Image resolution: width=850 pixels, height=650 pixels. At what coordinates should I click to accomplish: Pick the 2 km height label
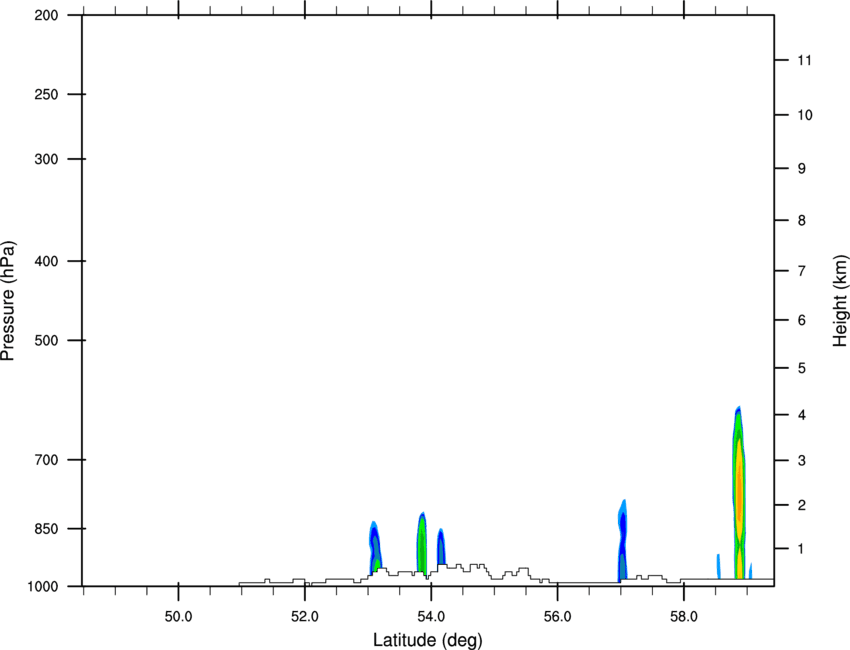[802, 505]
